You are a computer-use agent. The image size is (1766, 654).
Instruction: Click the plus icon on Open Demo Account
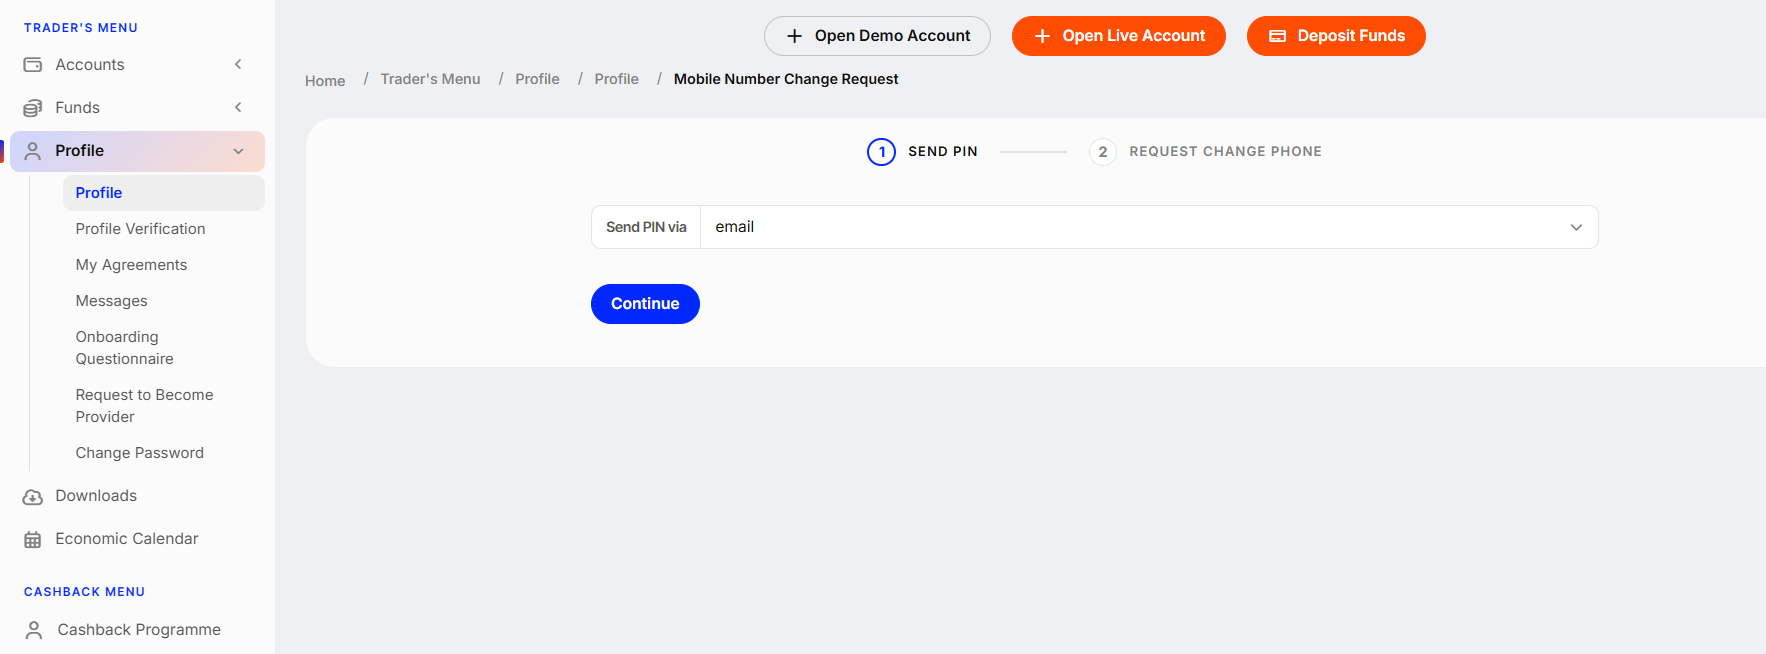tap(795, 36)
